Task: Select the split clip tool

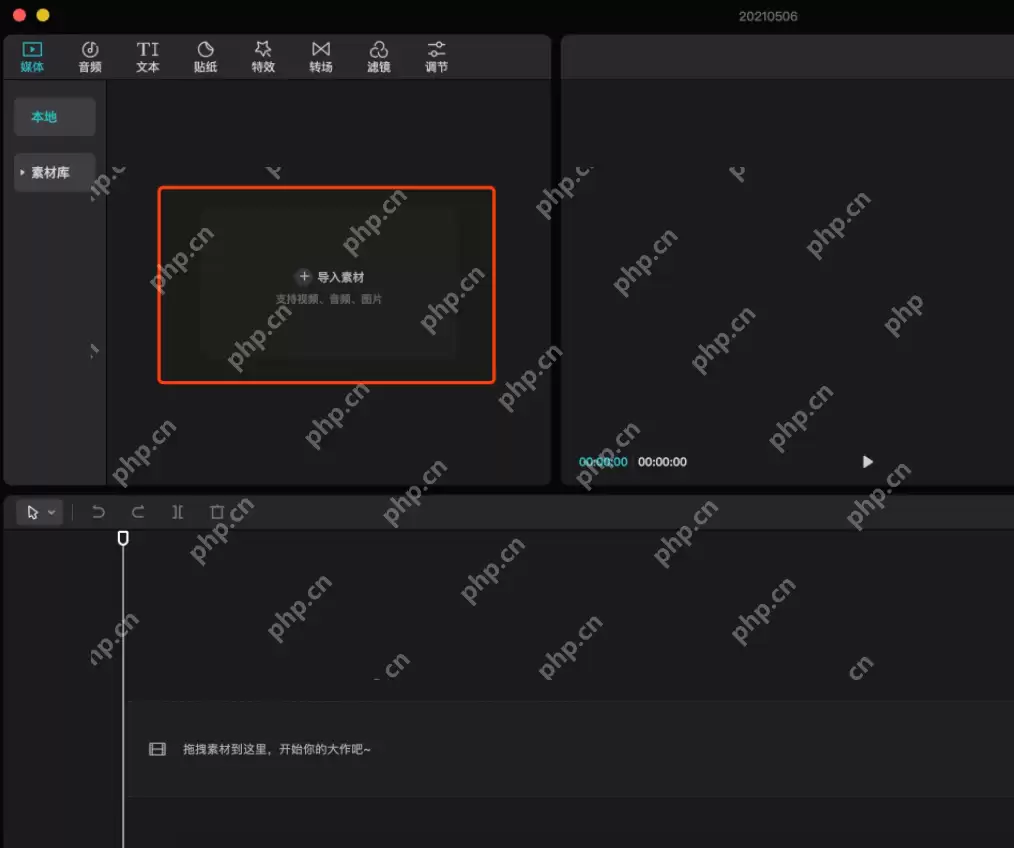Action: (x=177, y=512)
